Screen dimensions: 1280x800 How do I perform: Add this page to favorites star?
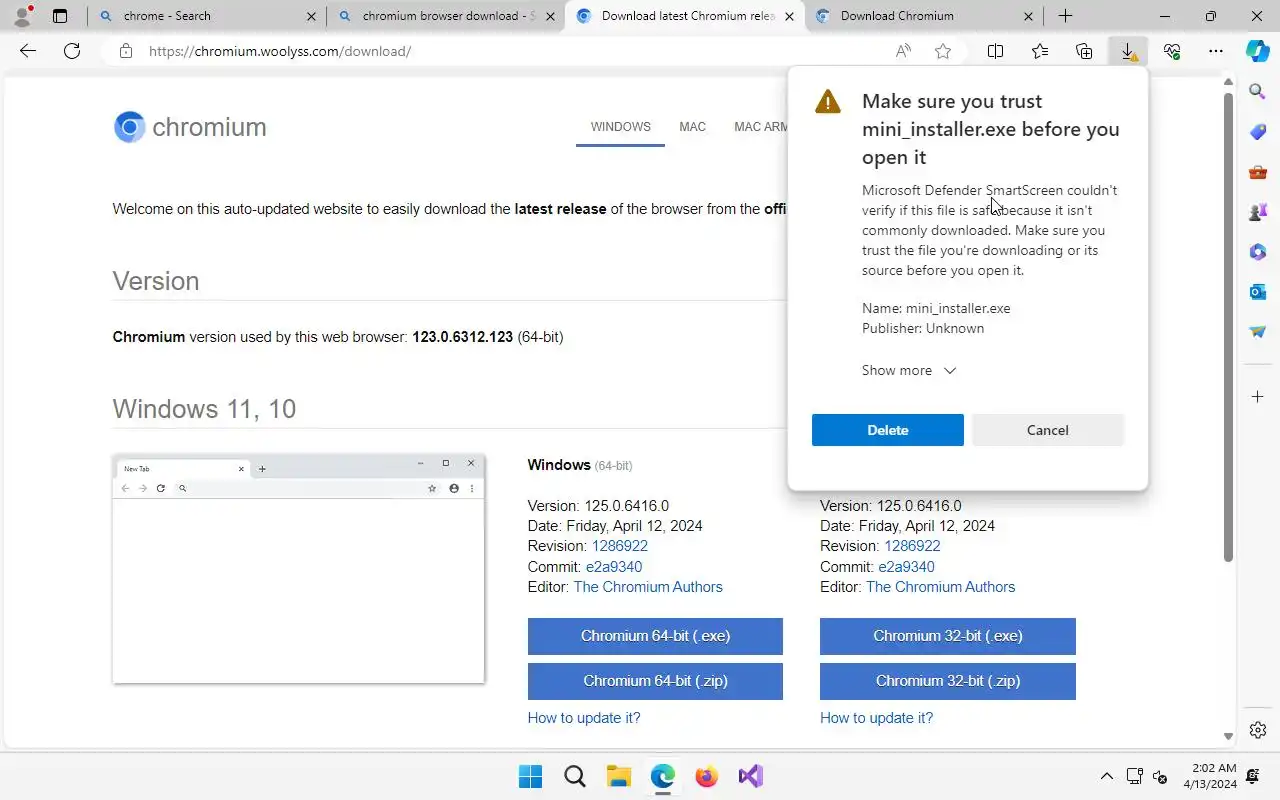pyautogui.click(x=942, y=51)
